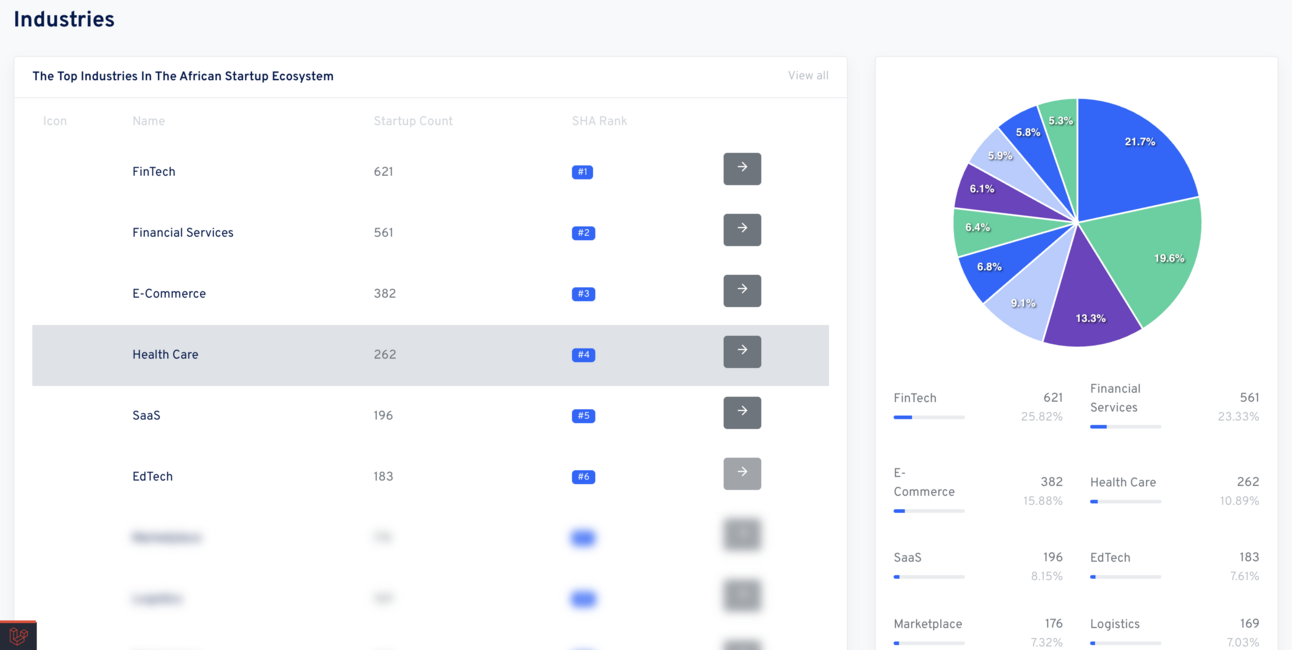
Task: Click the Icon column header
Action: pyautogui.click(x=55, y=121)
